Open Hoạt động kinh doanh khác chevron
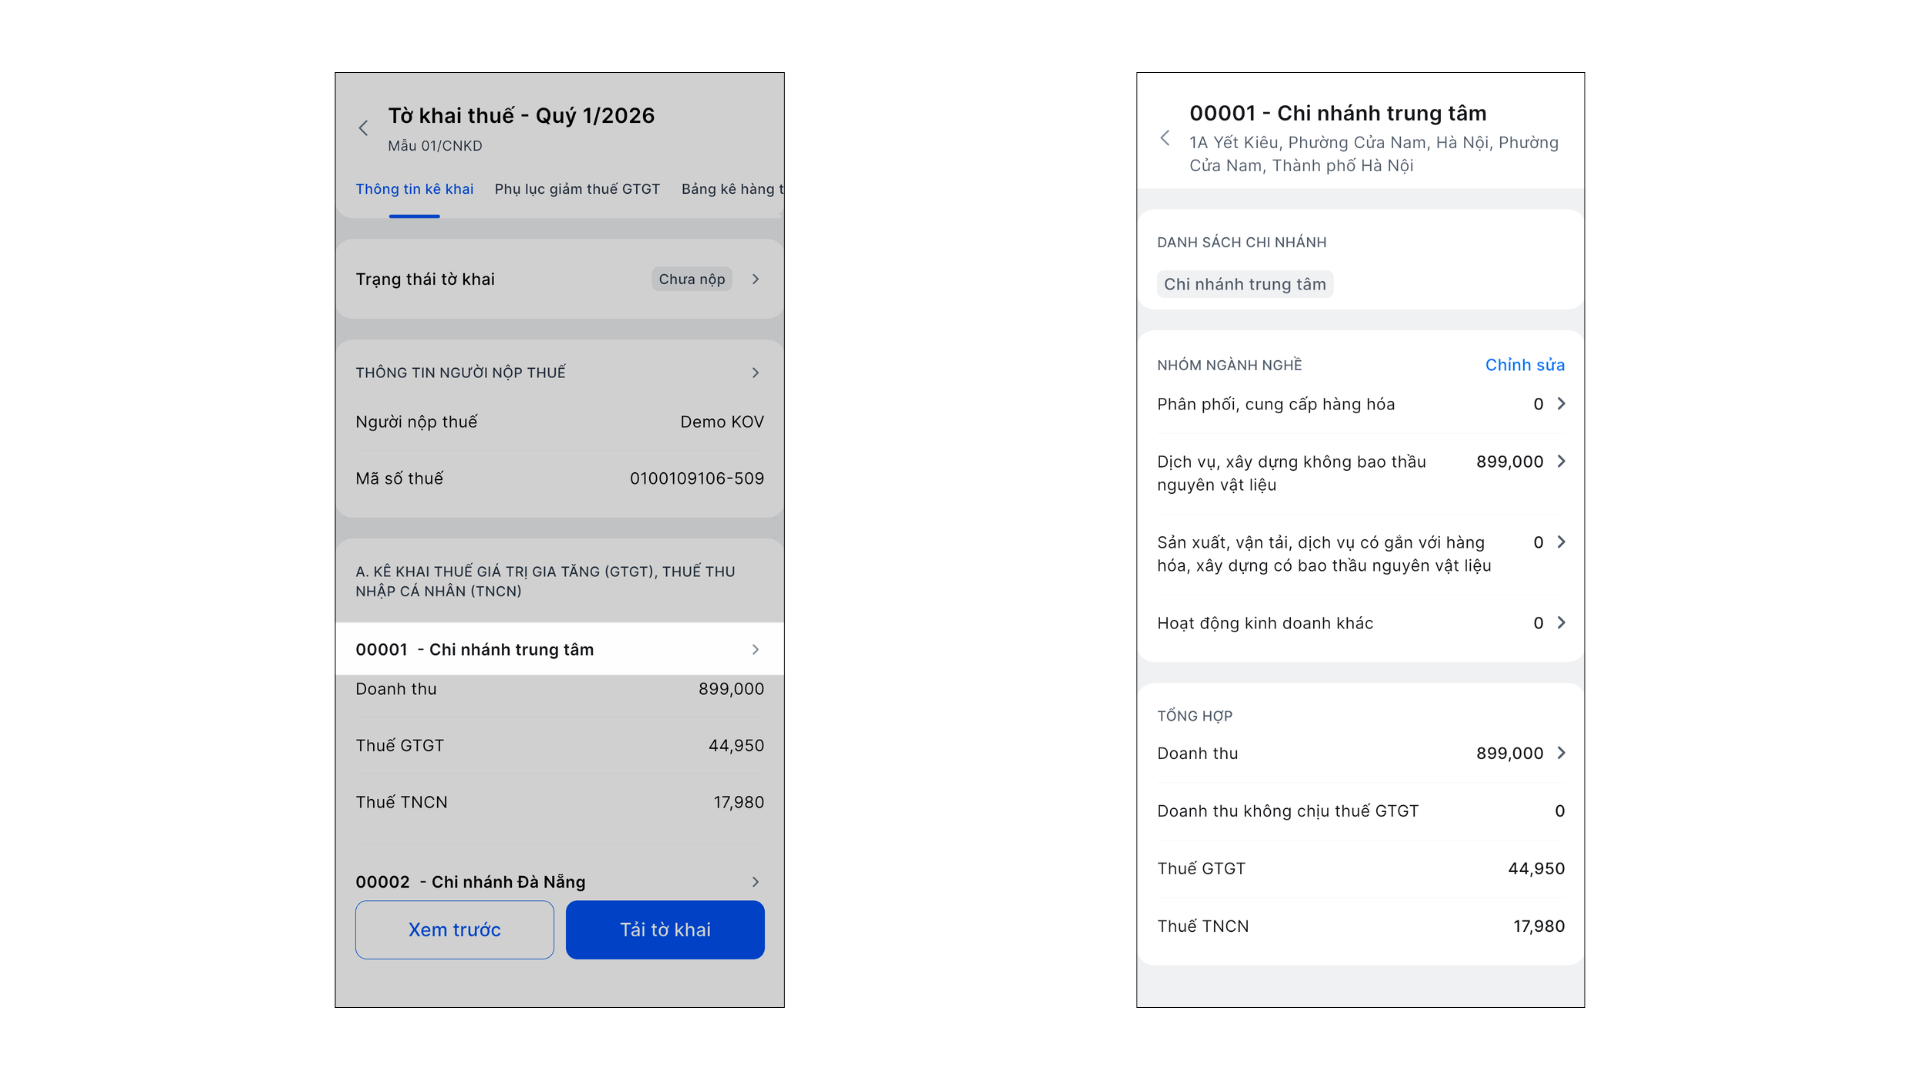 click(1561, 623)
